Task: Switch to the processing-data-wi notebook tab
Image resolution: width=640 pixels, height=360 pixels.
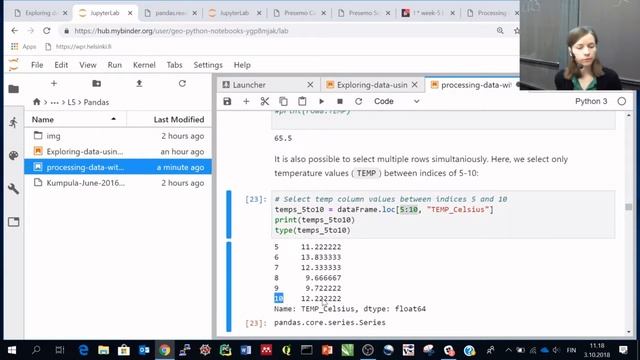Action: 473,85
